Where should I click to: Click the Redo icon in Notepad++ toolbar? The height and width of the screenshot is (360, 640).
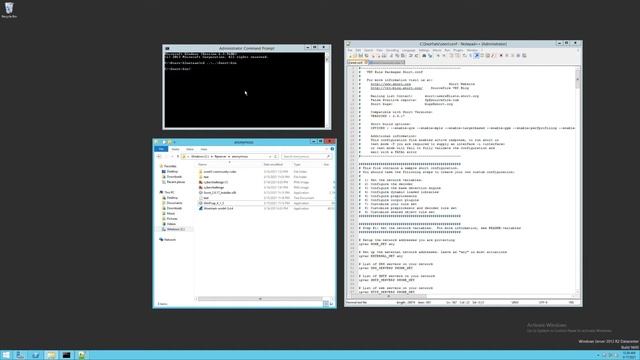coord(416,56)
